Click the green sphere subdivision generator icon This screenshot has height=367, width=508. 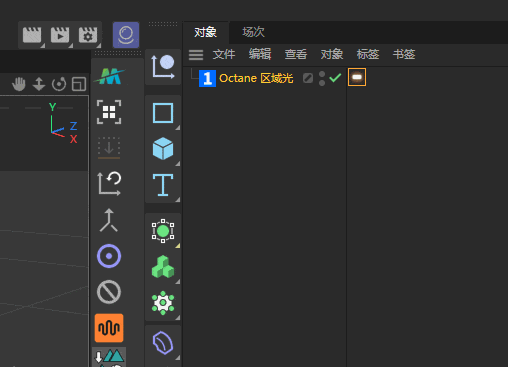(x=163, y=231)
